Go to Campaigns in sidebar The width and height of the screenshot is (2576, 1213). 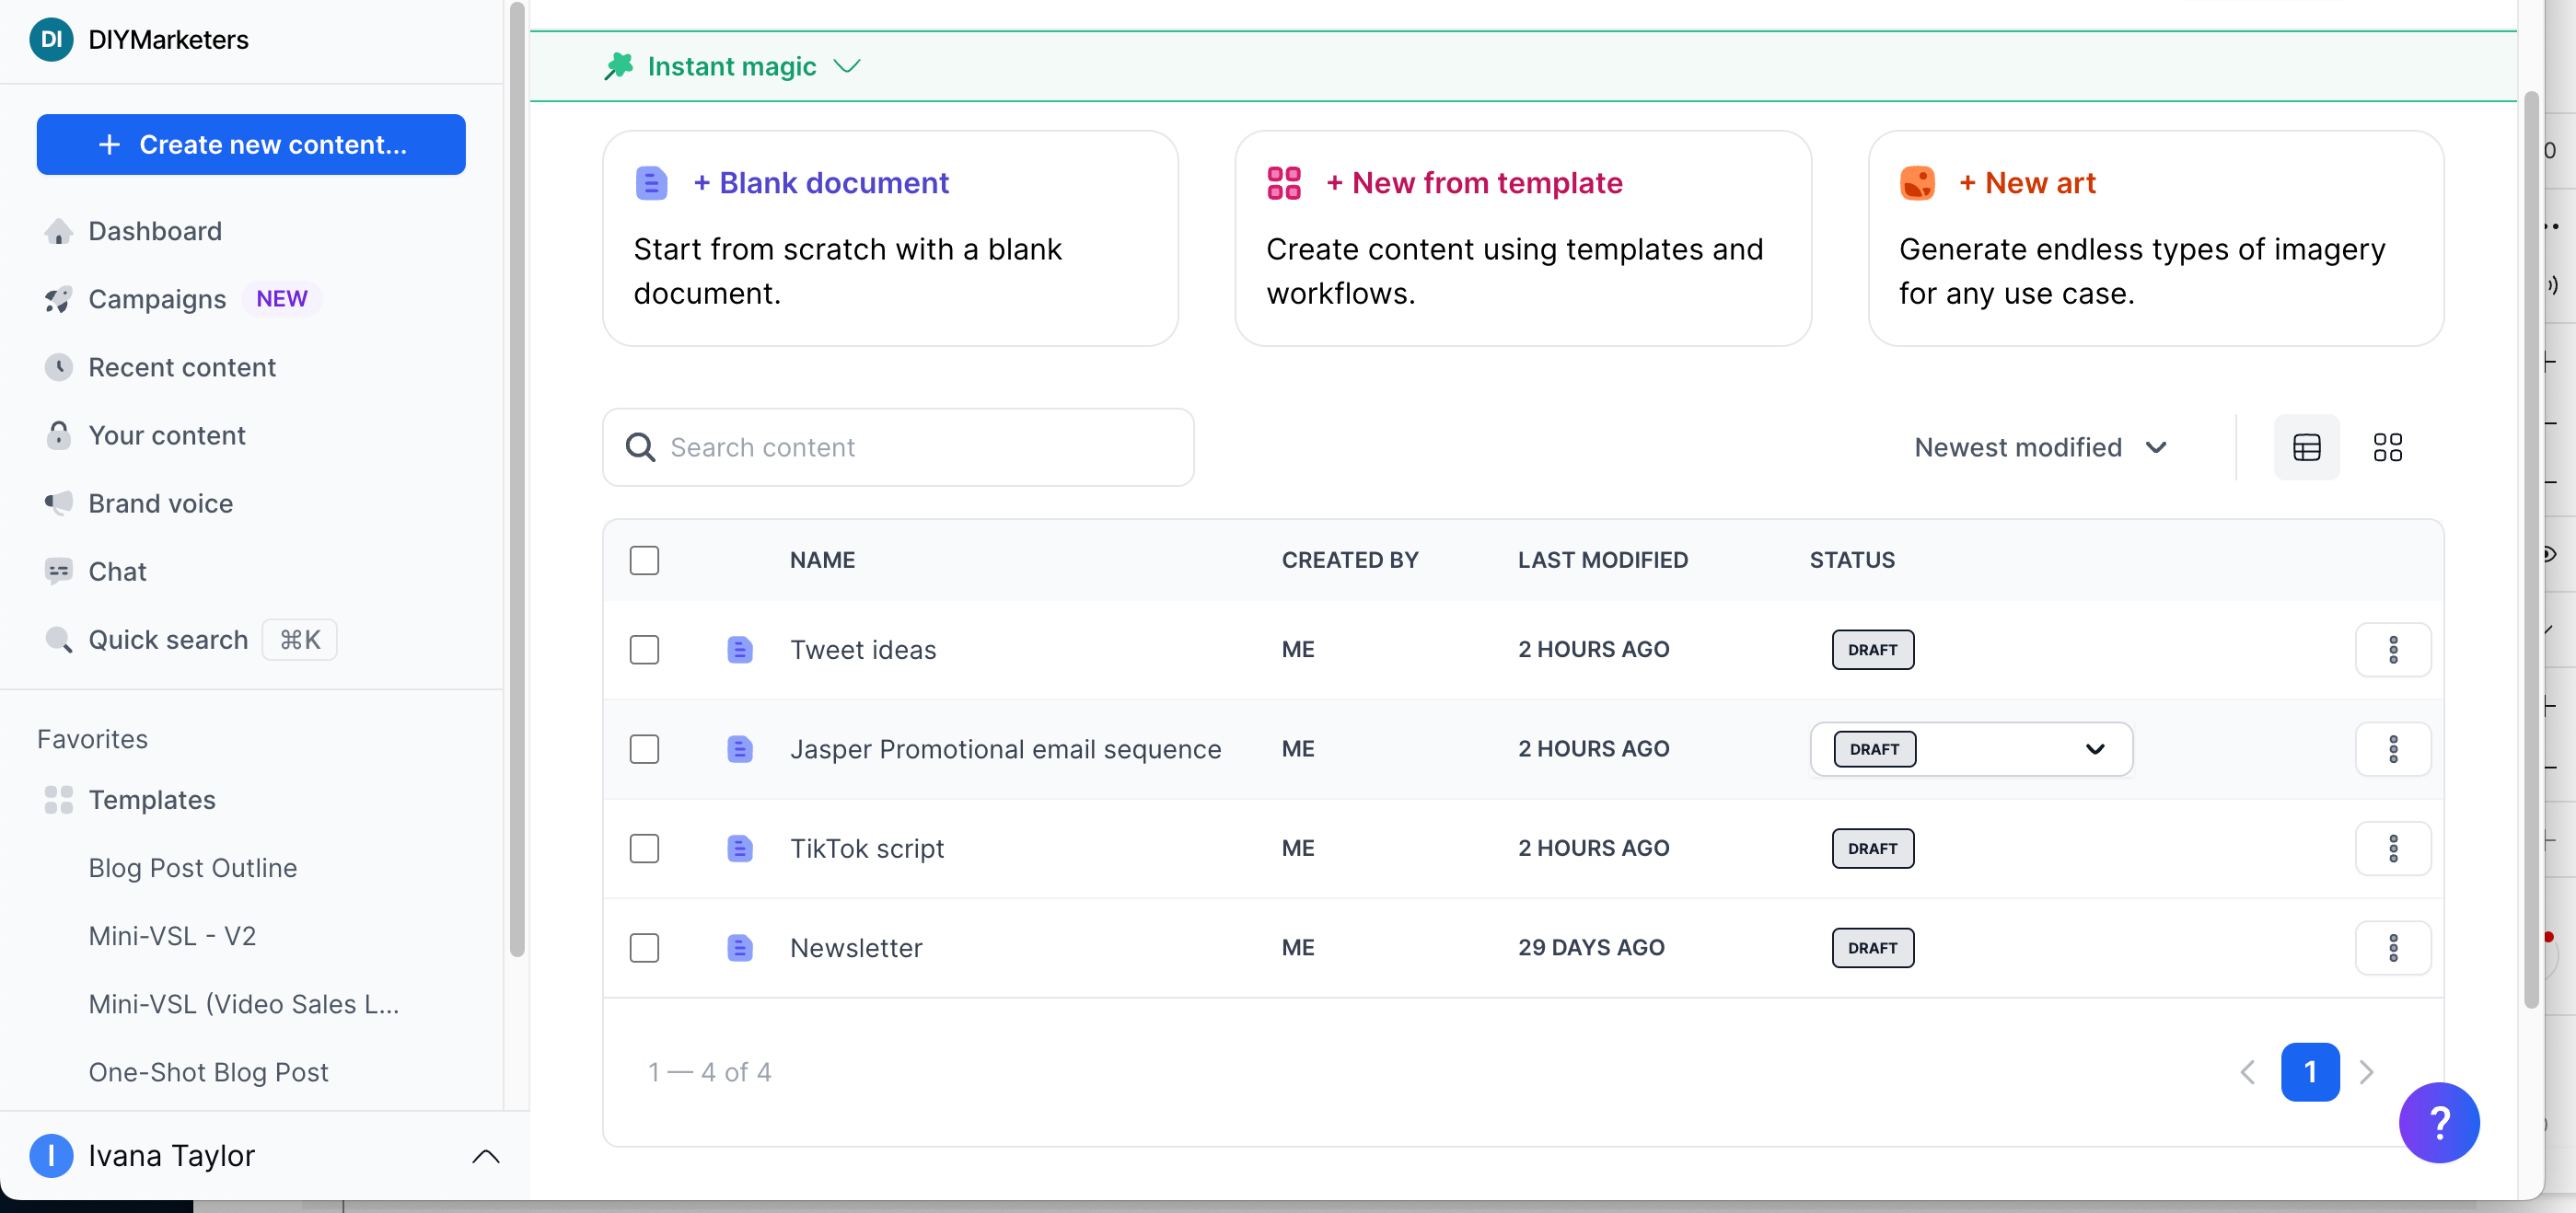[x=157, y=299]
